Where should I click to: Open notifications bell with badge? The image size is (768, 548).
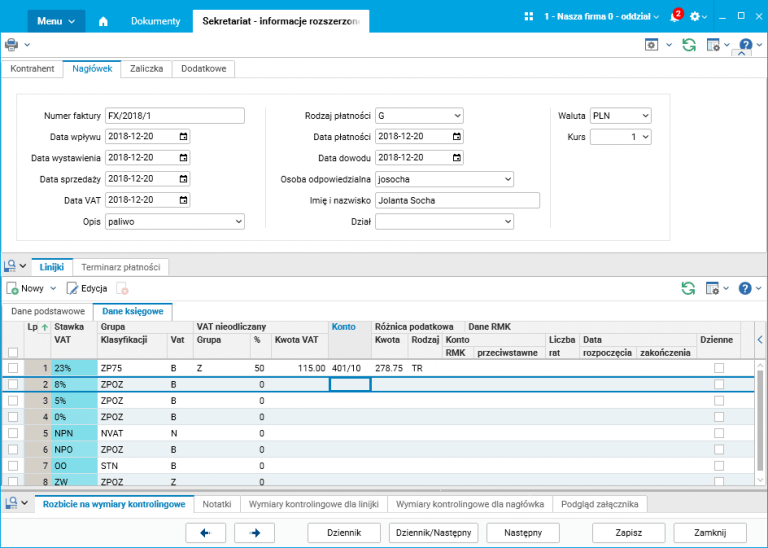click(675, 18)
